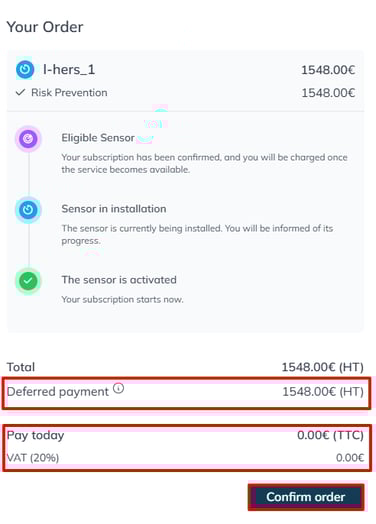Select the Eligible Sensor step heading
This screenshot has width=376, height=524.
coord(98,138)
